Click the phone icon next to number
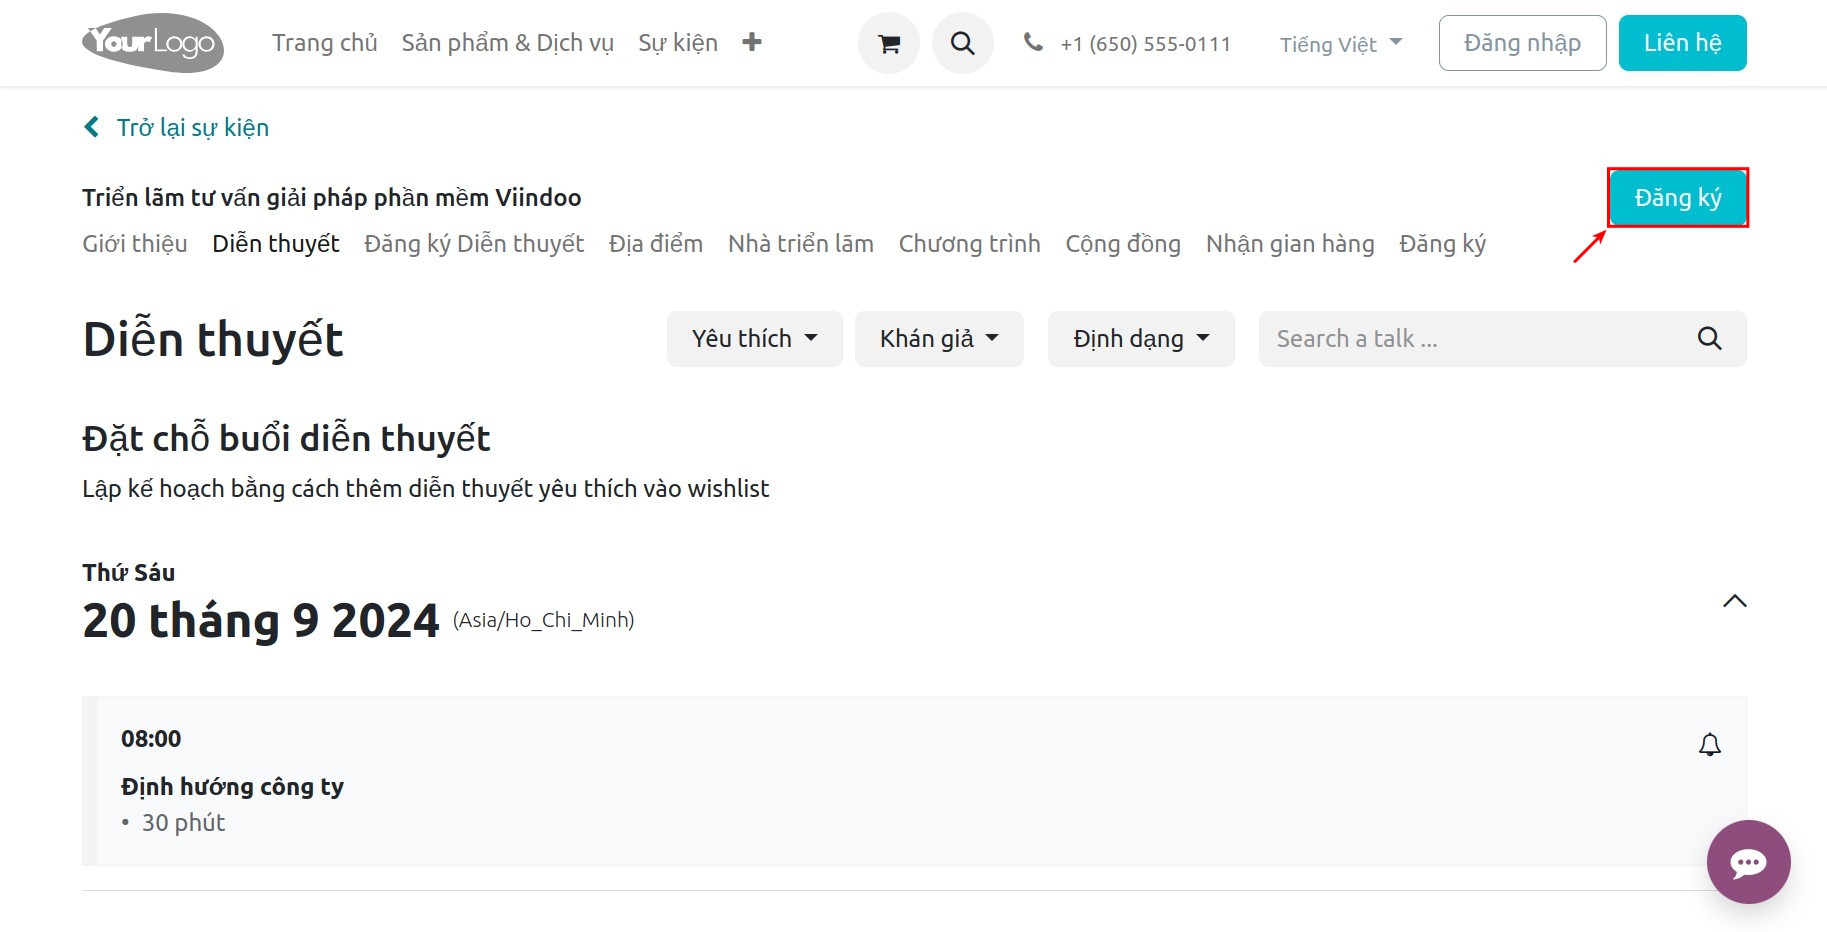Screen dimensions: 1827x932 pyautogui.click(x=1033, y=42)
